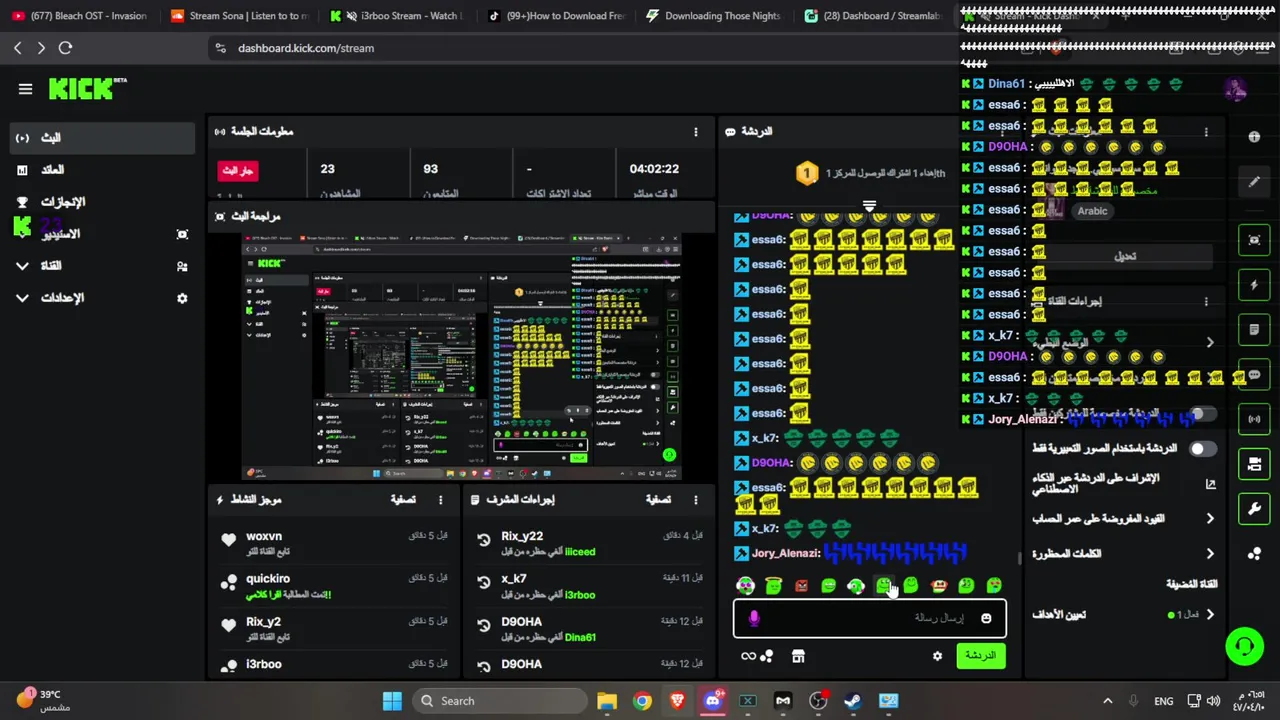Click the red live status badge
1280x720 pixels.
click(x=238, y=171)
